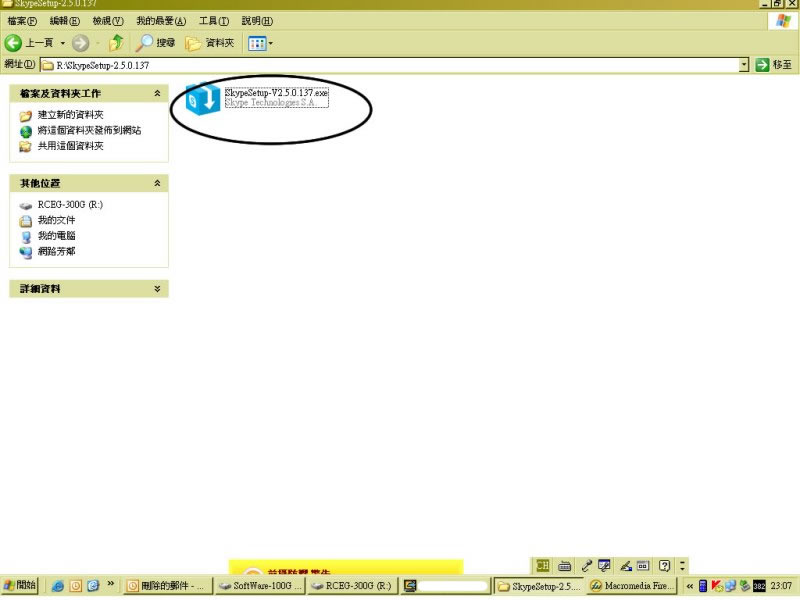Go back with the 上一頁 arrow icon
Image resolution: width=800 pixels, height=600 pixels.
[x=13, y=43]
